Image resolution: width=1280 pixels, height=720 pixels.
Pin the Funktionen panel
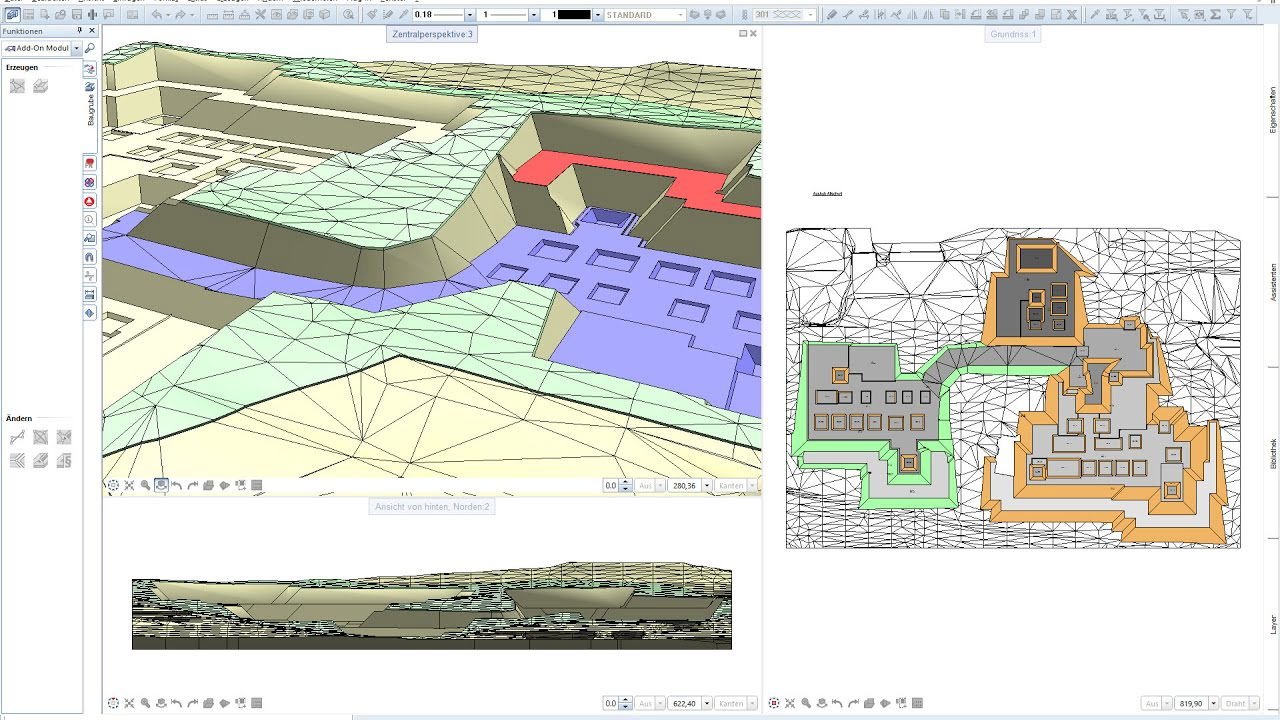click(80, 31)
